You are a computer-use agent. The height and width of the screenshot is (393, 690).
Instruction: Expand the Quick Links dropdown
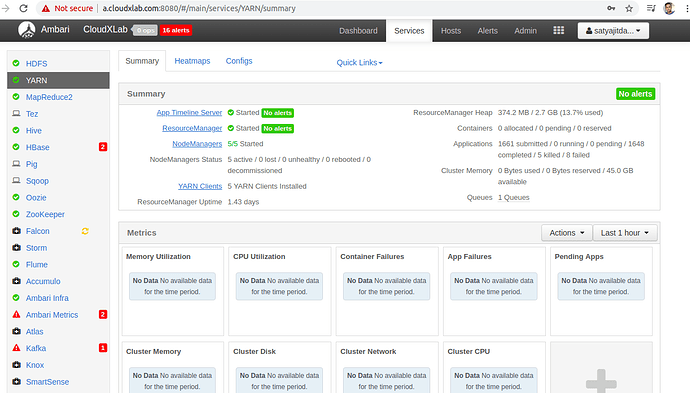coord(359,62)
